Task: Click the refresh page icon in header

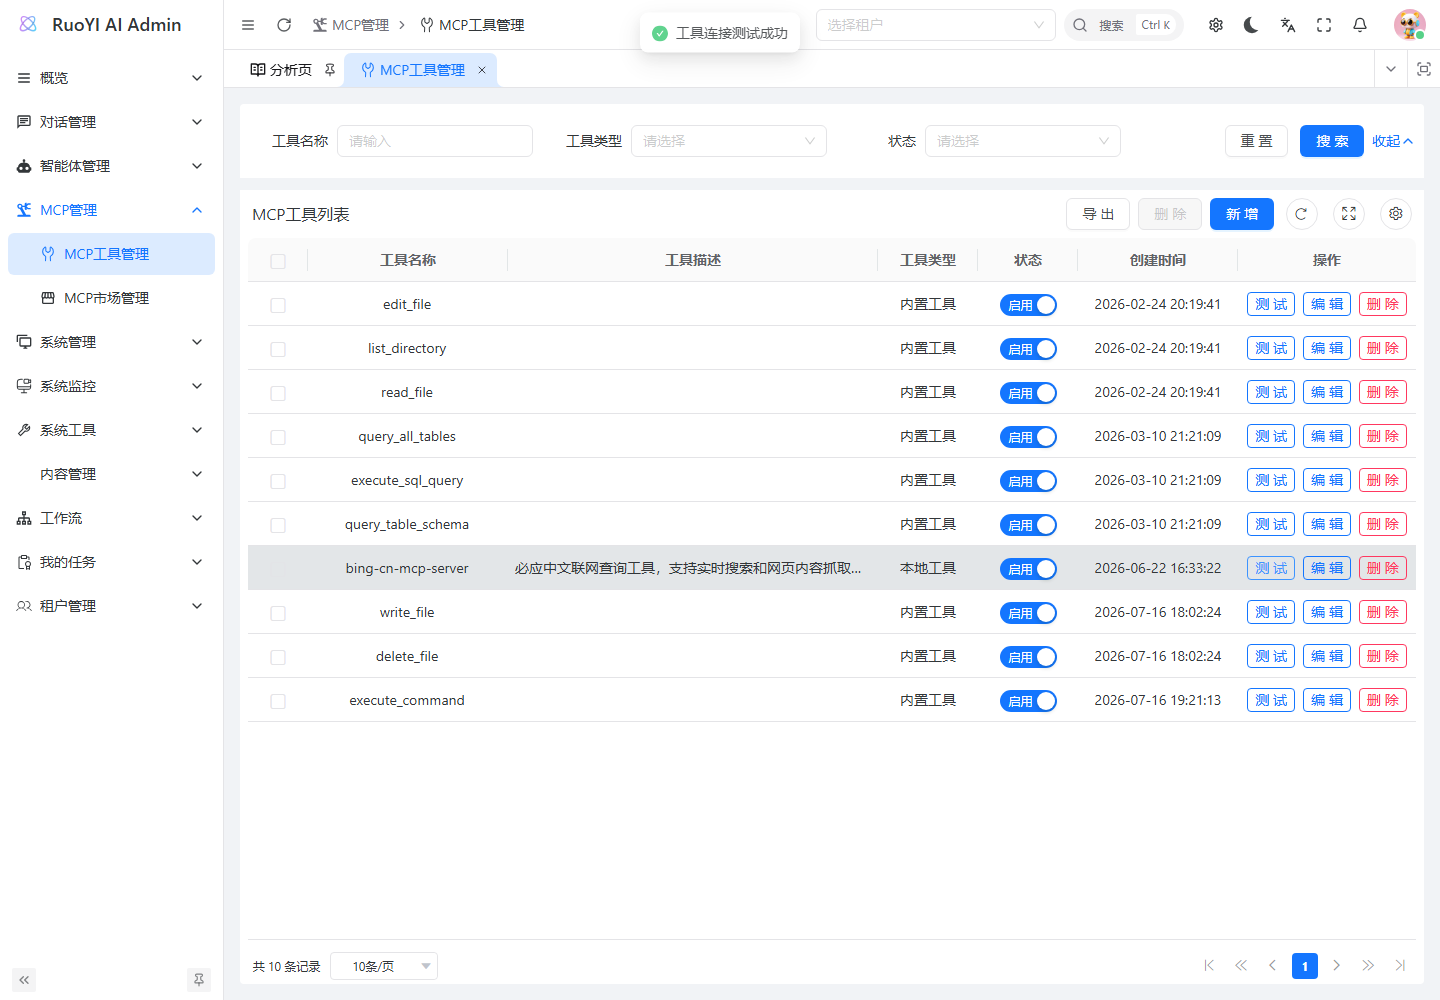Action: click(x=284, y=25)
